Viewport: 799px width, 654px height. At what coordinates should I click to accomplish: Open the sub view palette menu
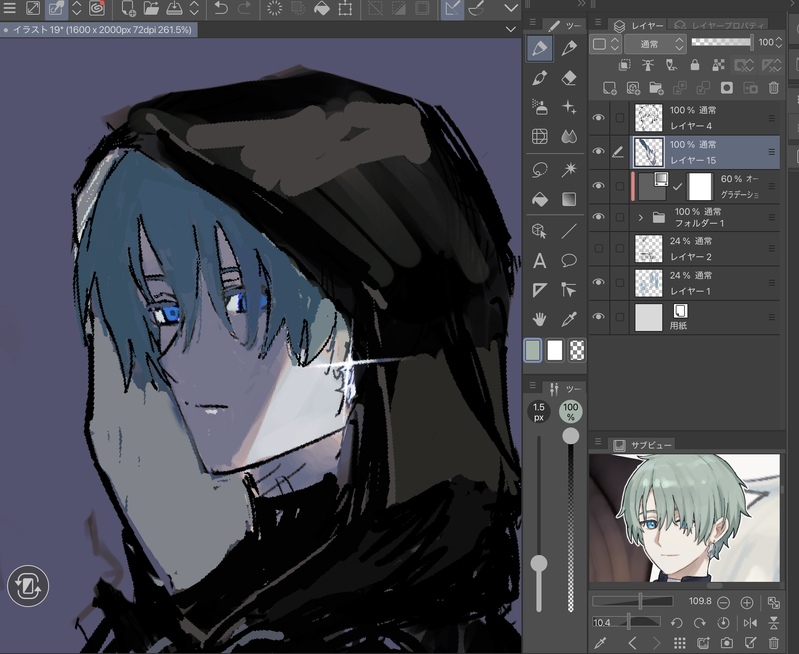click(x=598, y=441)
